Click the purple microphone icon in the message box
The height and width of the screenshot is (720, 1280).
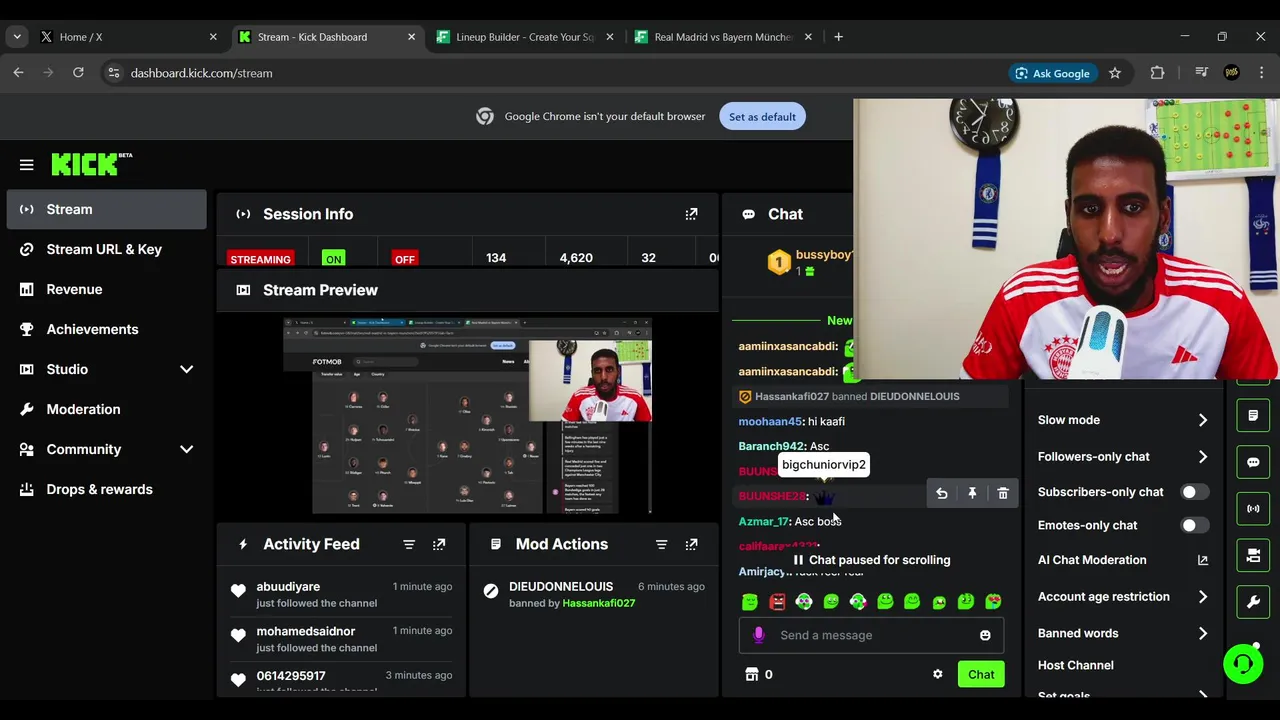click(759, 635)
